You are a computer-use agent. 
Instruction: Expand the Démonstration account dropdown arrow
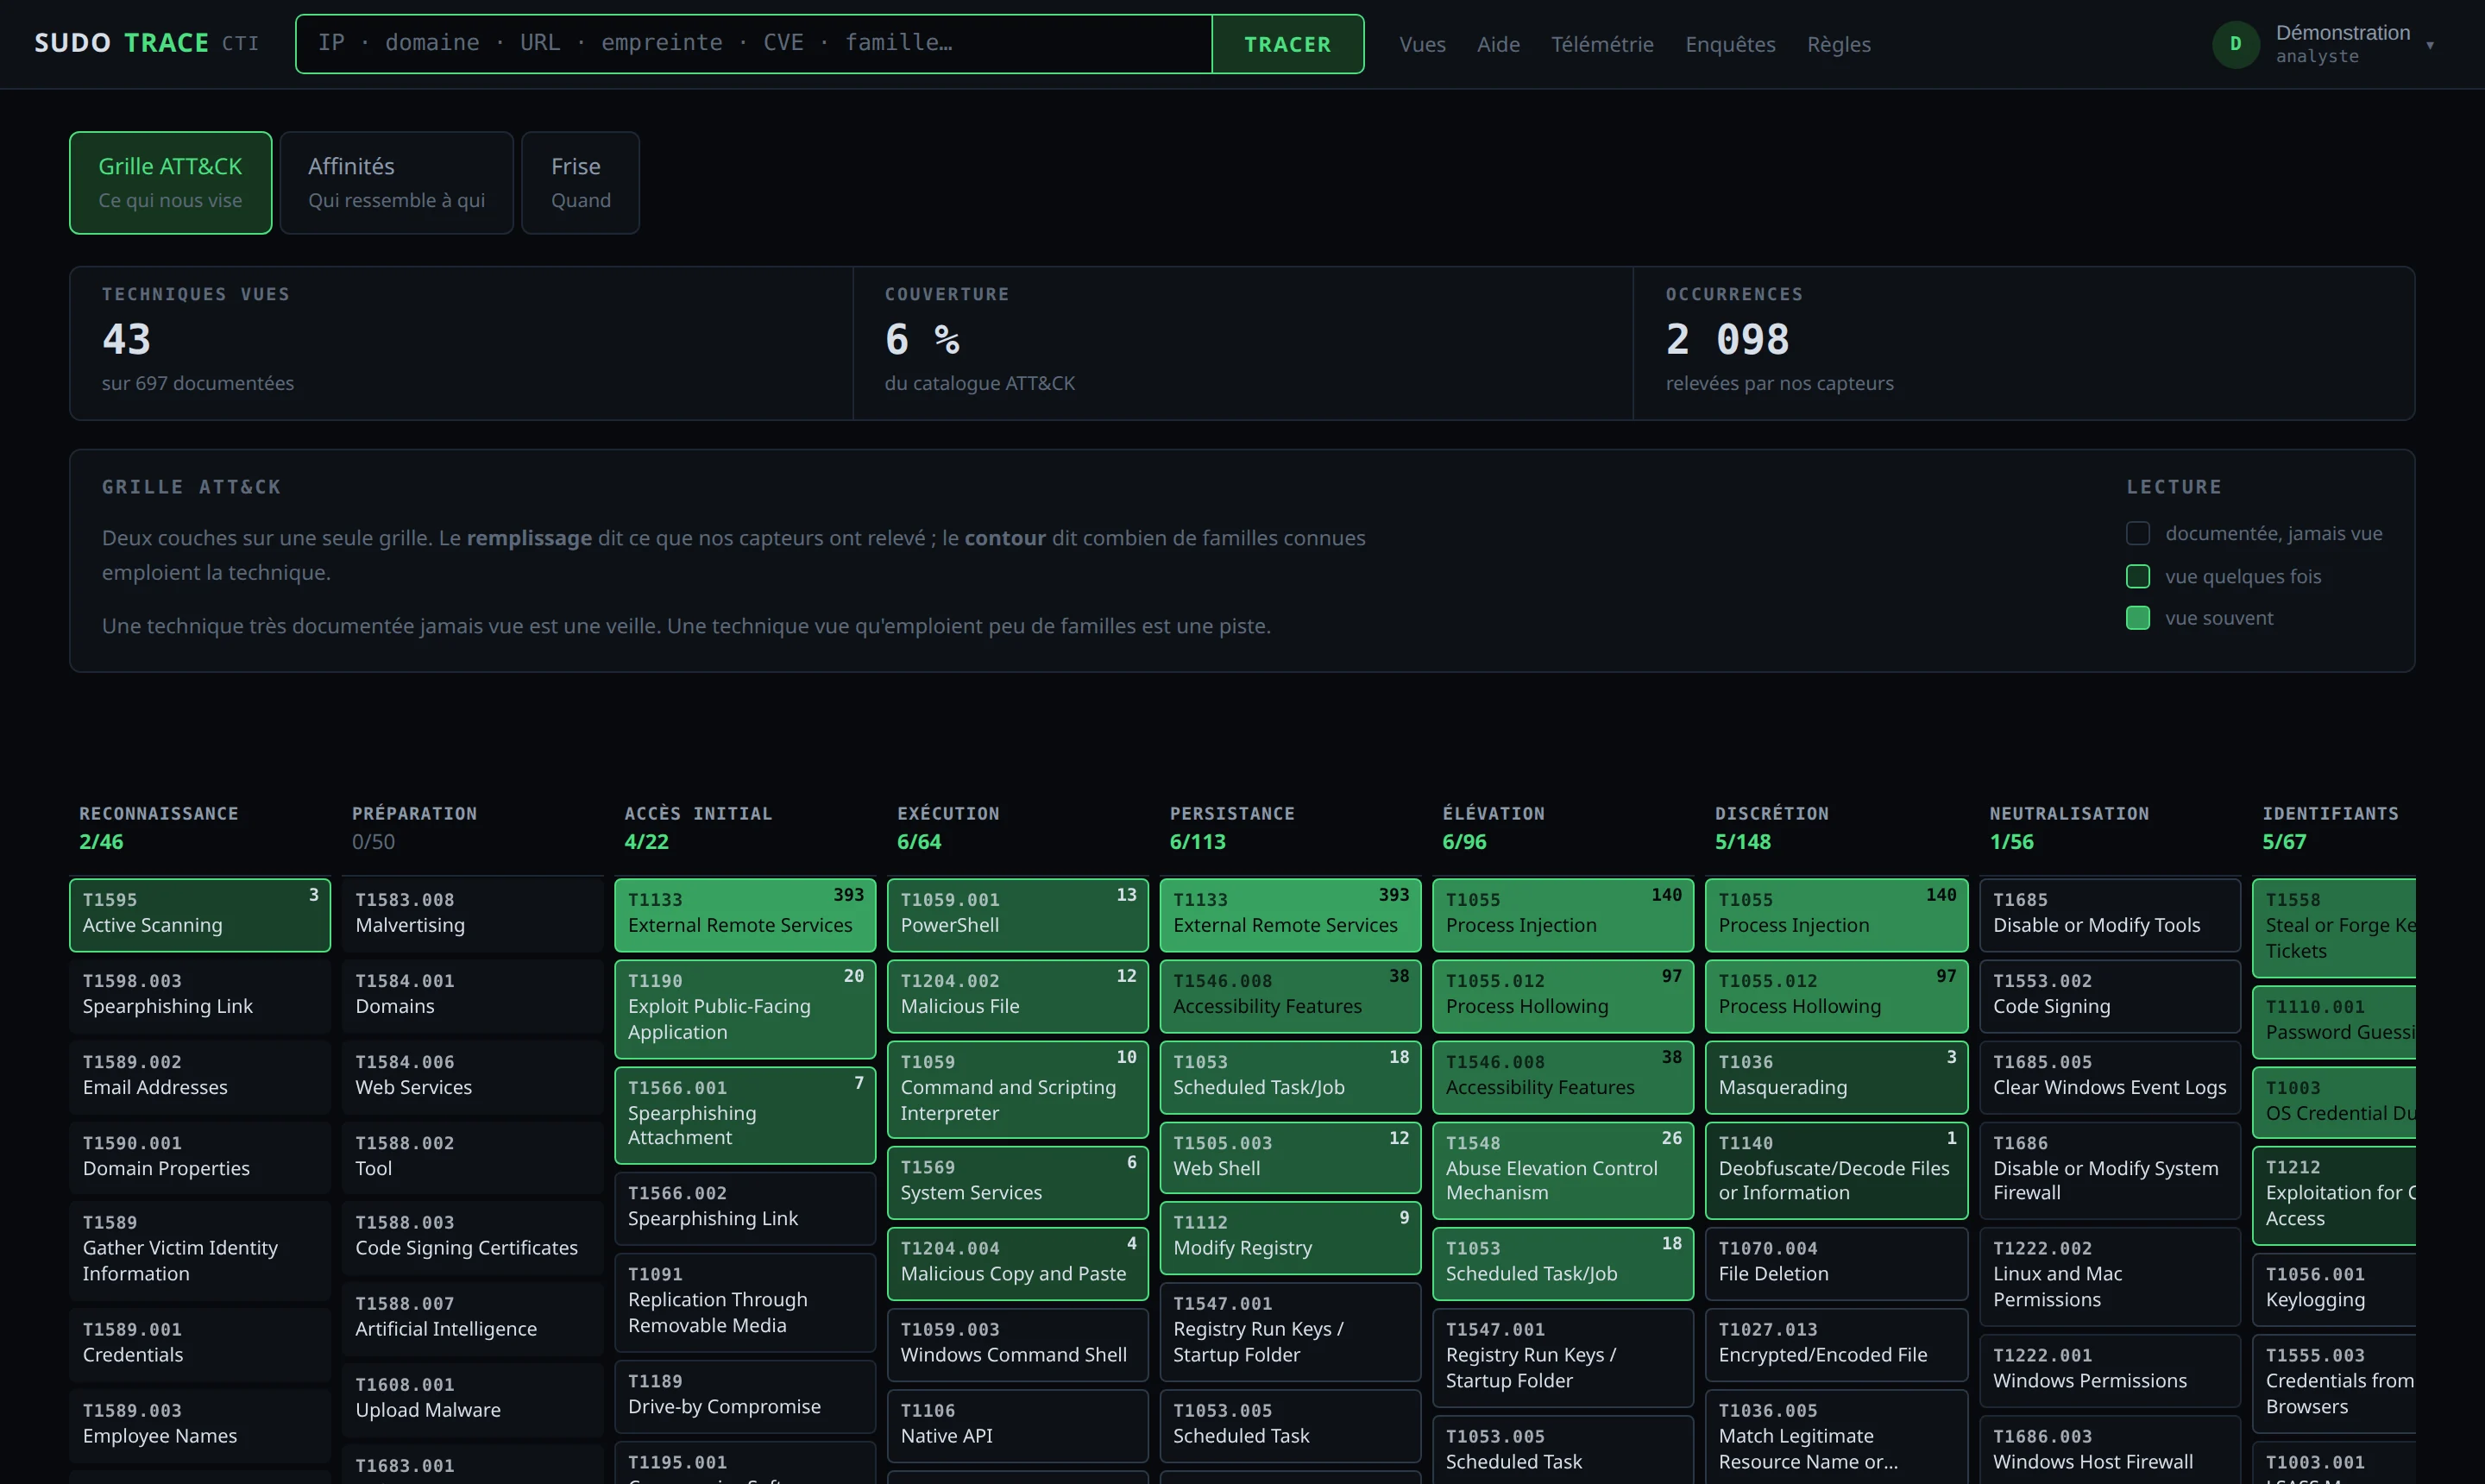(2430, 45)
